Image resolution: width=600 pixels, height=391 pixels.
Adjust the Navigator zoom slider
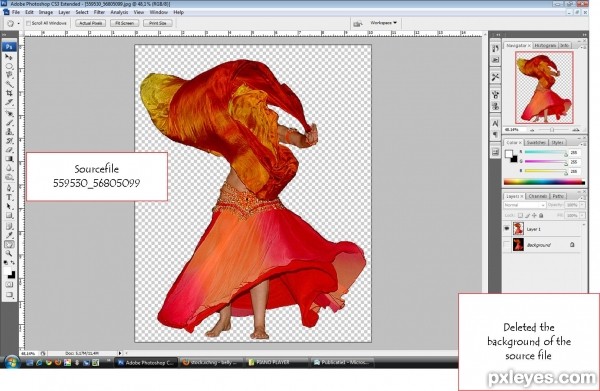click(552, 130)
